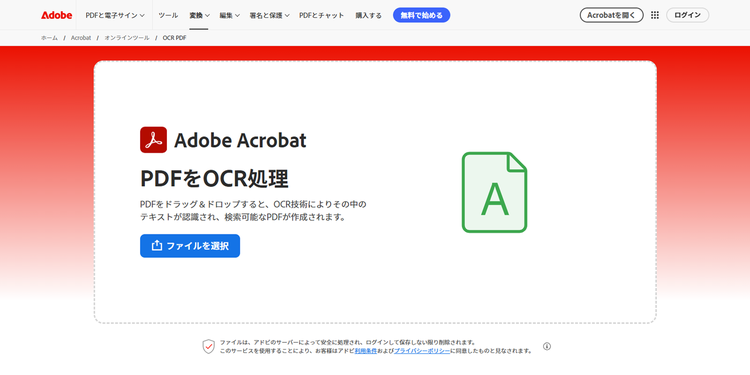
Task: Open the プライバシーポリシー link
Action: [x=422, y=351]
